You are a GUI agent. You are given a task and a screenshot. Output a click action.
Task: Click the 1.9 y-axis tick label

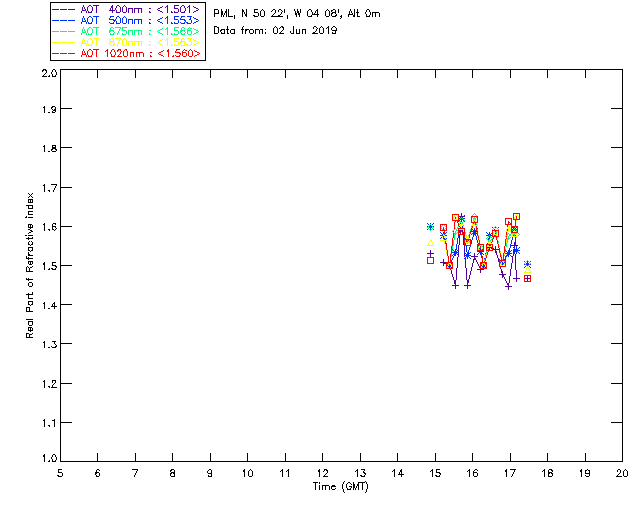[49, 109]
